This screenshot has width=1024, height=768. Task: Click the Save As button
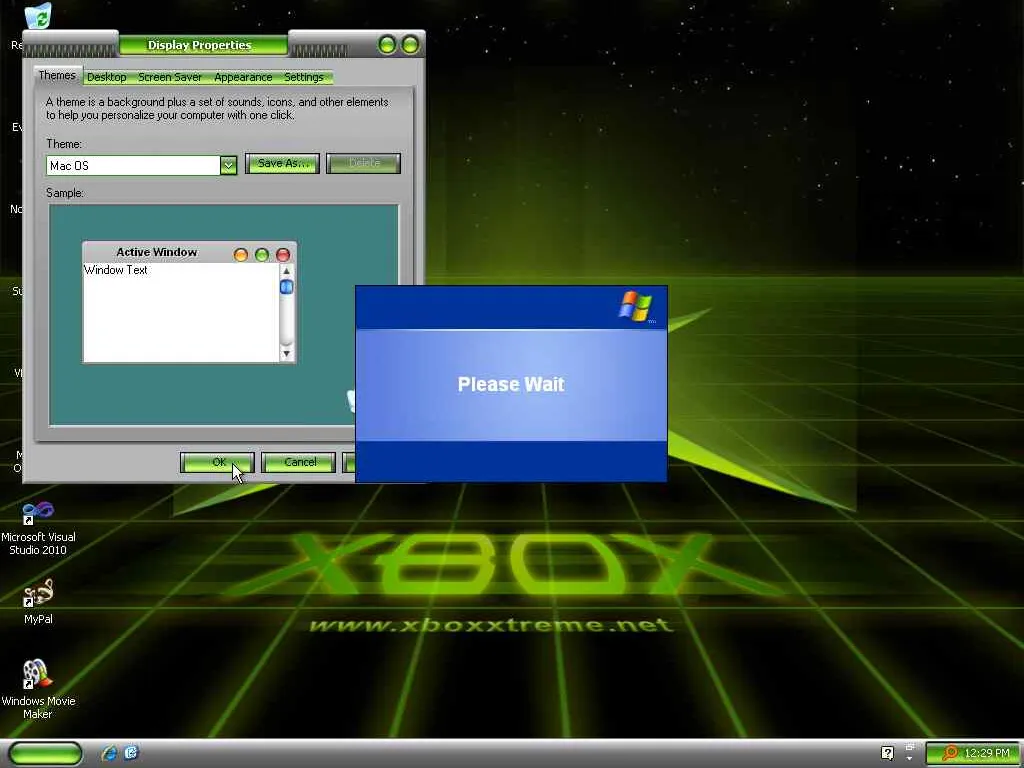click(x=282, y=163)
